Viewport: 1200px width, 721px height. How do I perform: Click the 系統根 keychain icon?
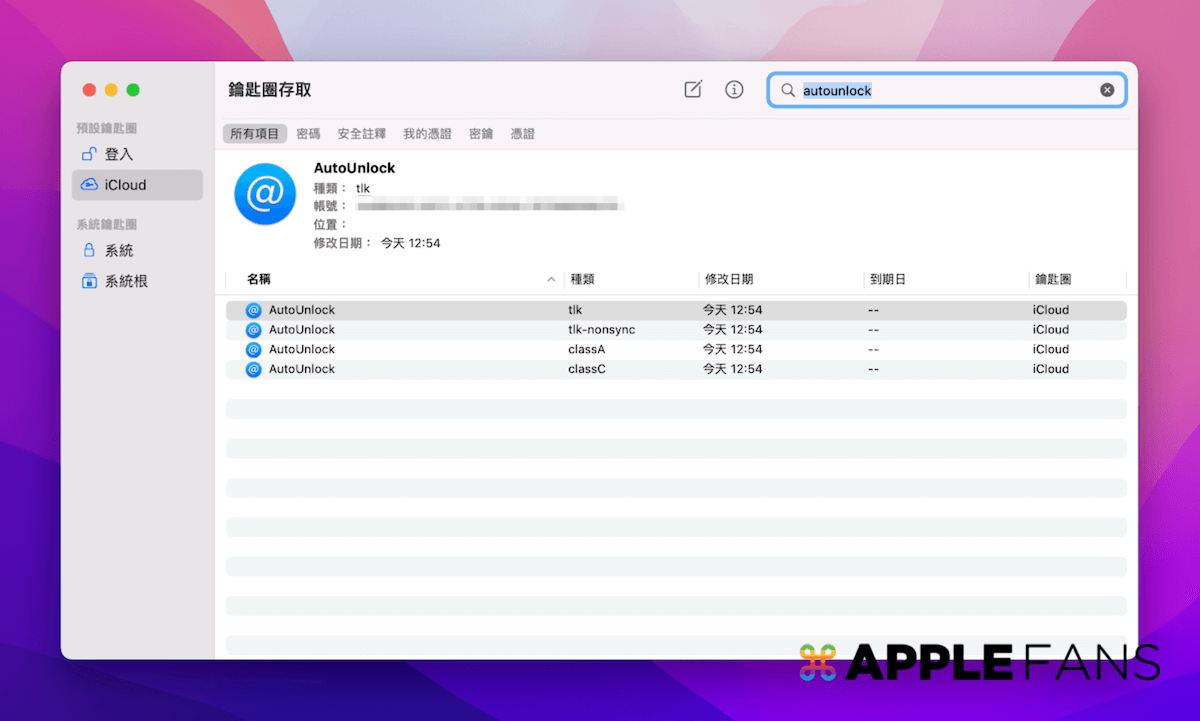[x=91, y=281]
